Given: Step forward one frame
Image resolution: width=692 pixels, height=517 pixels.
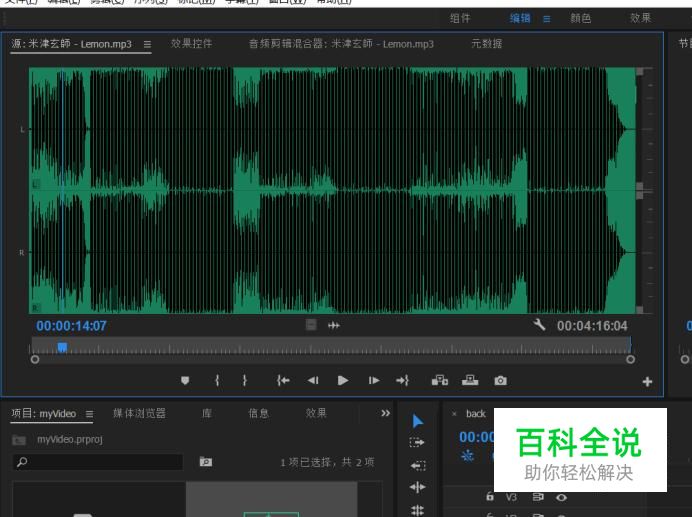Looking at the screenshot, I should pyautogui.click(x=373, y=380).
